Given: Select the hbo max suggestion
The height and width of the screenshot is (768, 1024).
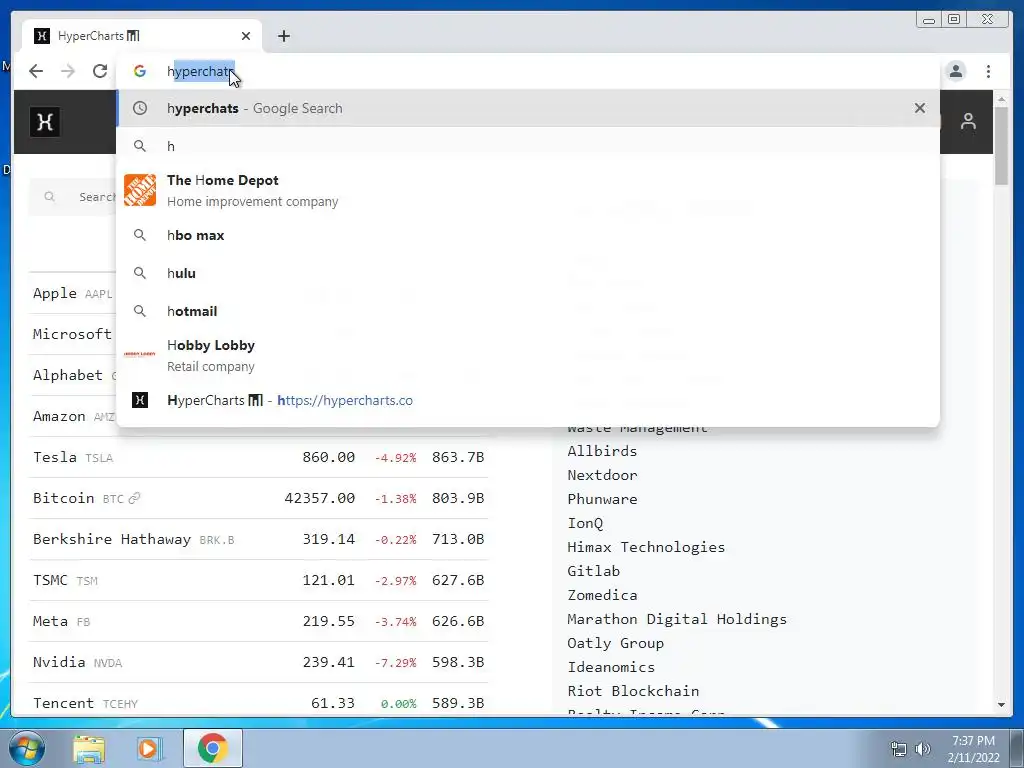Looking at the screenshot, I should (x=528, y=235).
